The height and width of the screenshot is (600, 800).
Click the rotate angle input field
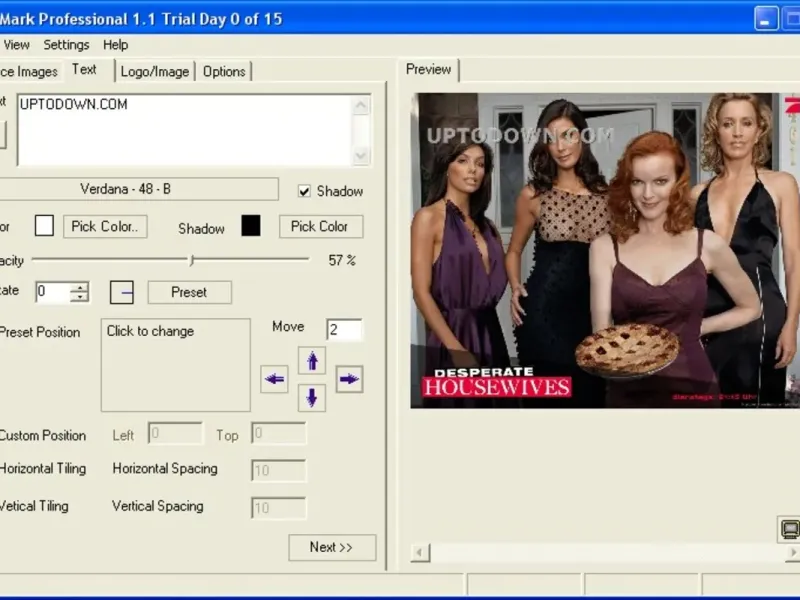coord(53,292)
